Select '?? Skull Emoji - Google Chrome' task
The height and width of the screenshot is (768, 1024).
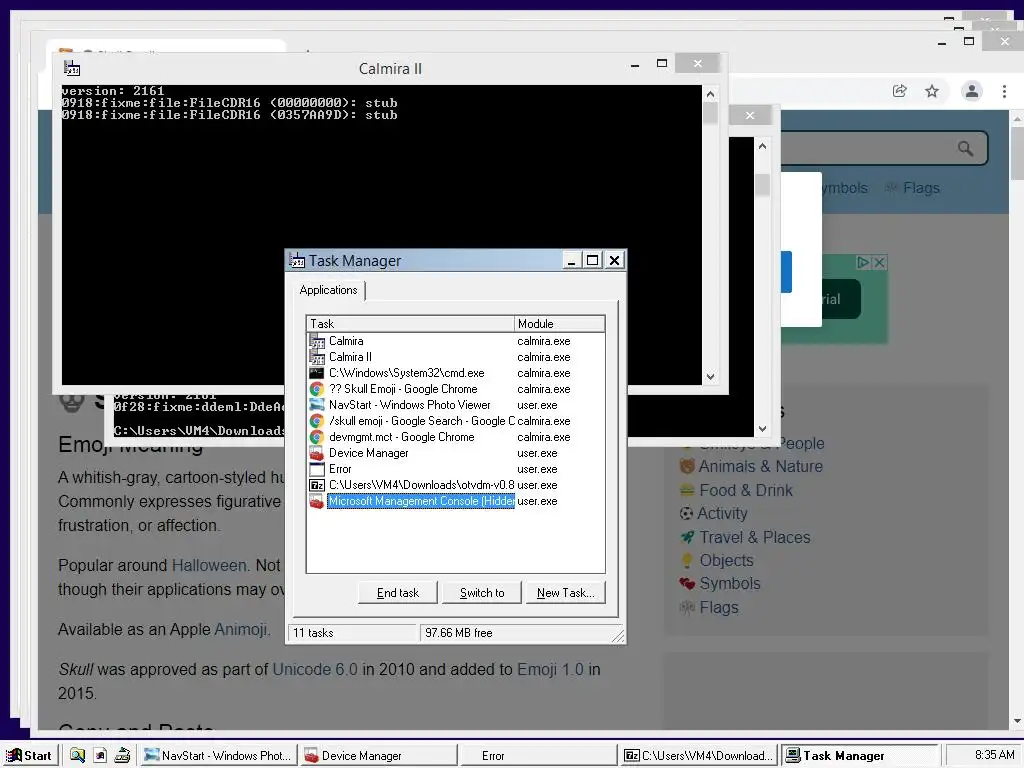(403, 389)
